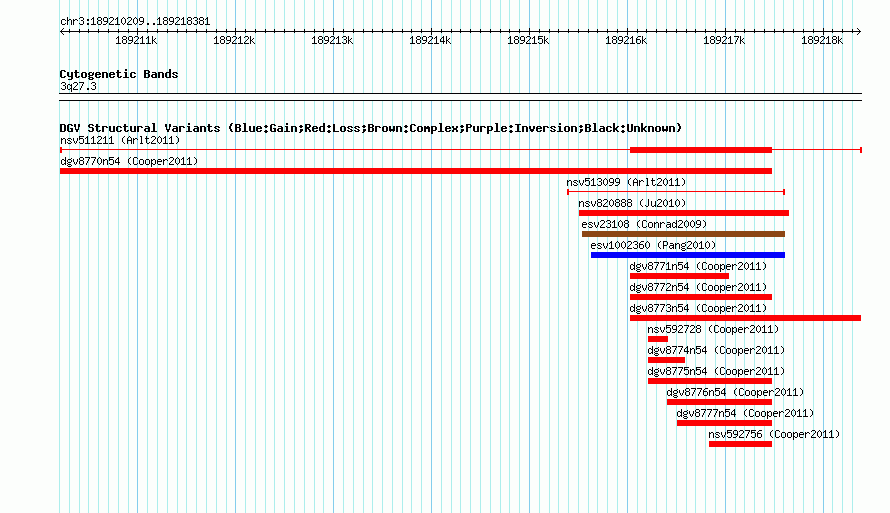The width and height of the screenshot is (890, 513).
Task: Click the red nsv820888 loss bar
Action: click(x=684, y=213)
